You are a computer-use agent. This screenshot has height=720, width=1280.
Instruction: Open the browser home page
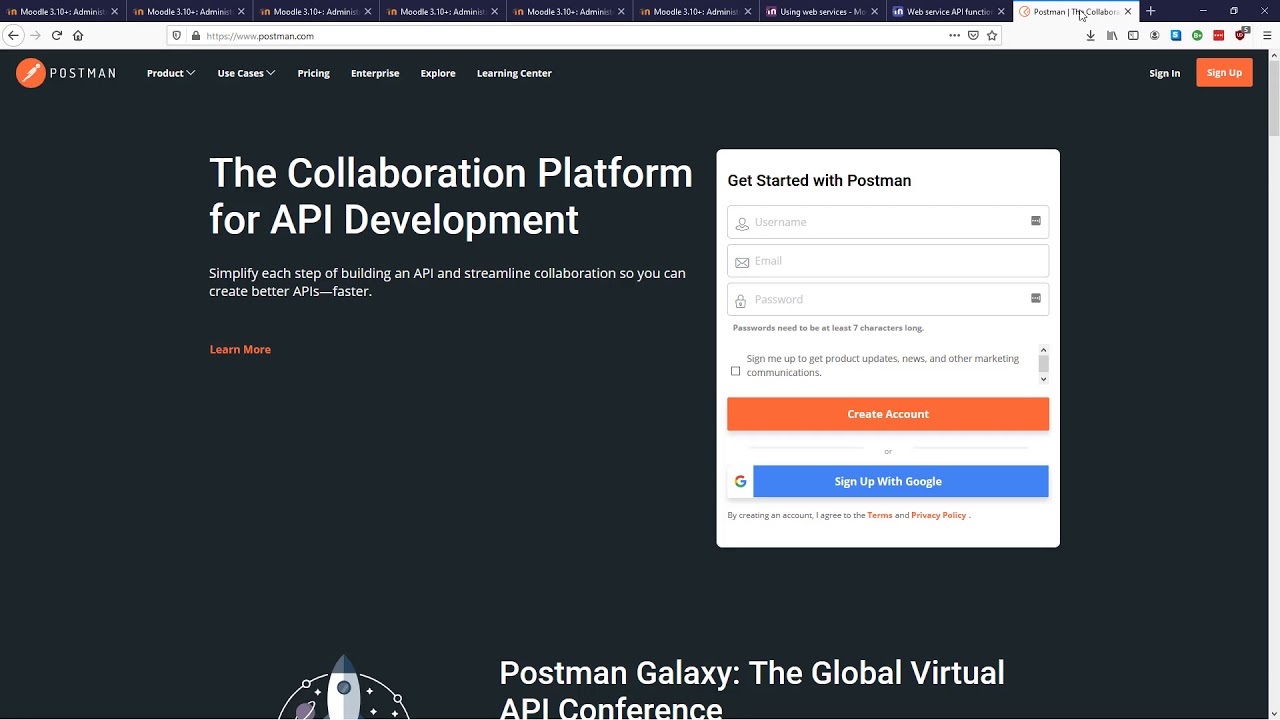tap(78, 35)
